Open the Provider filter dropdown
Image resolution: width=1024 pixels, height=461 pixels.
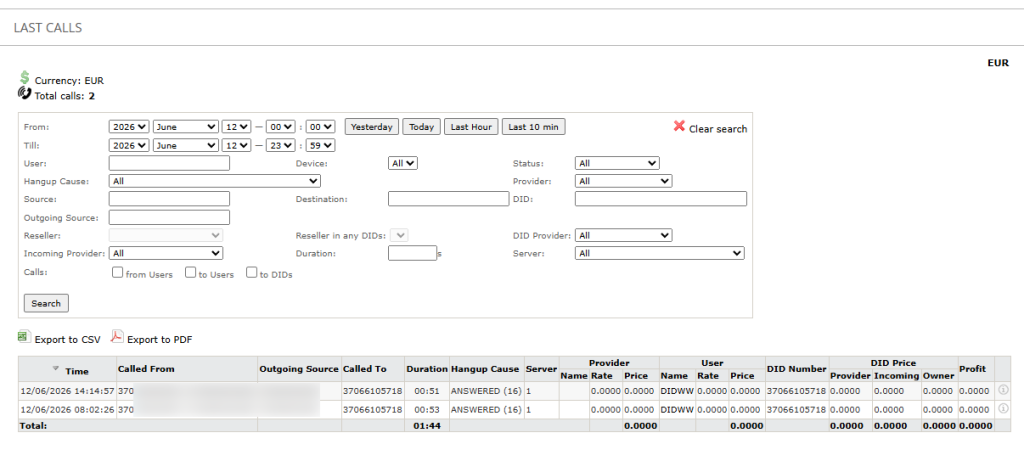tap(624, 181)
